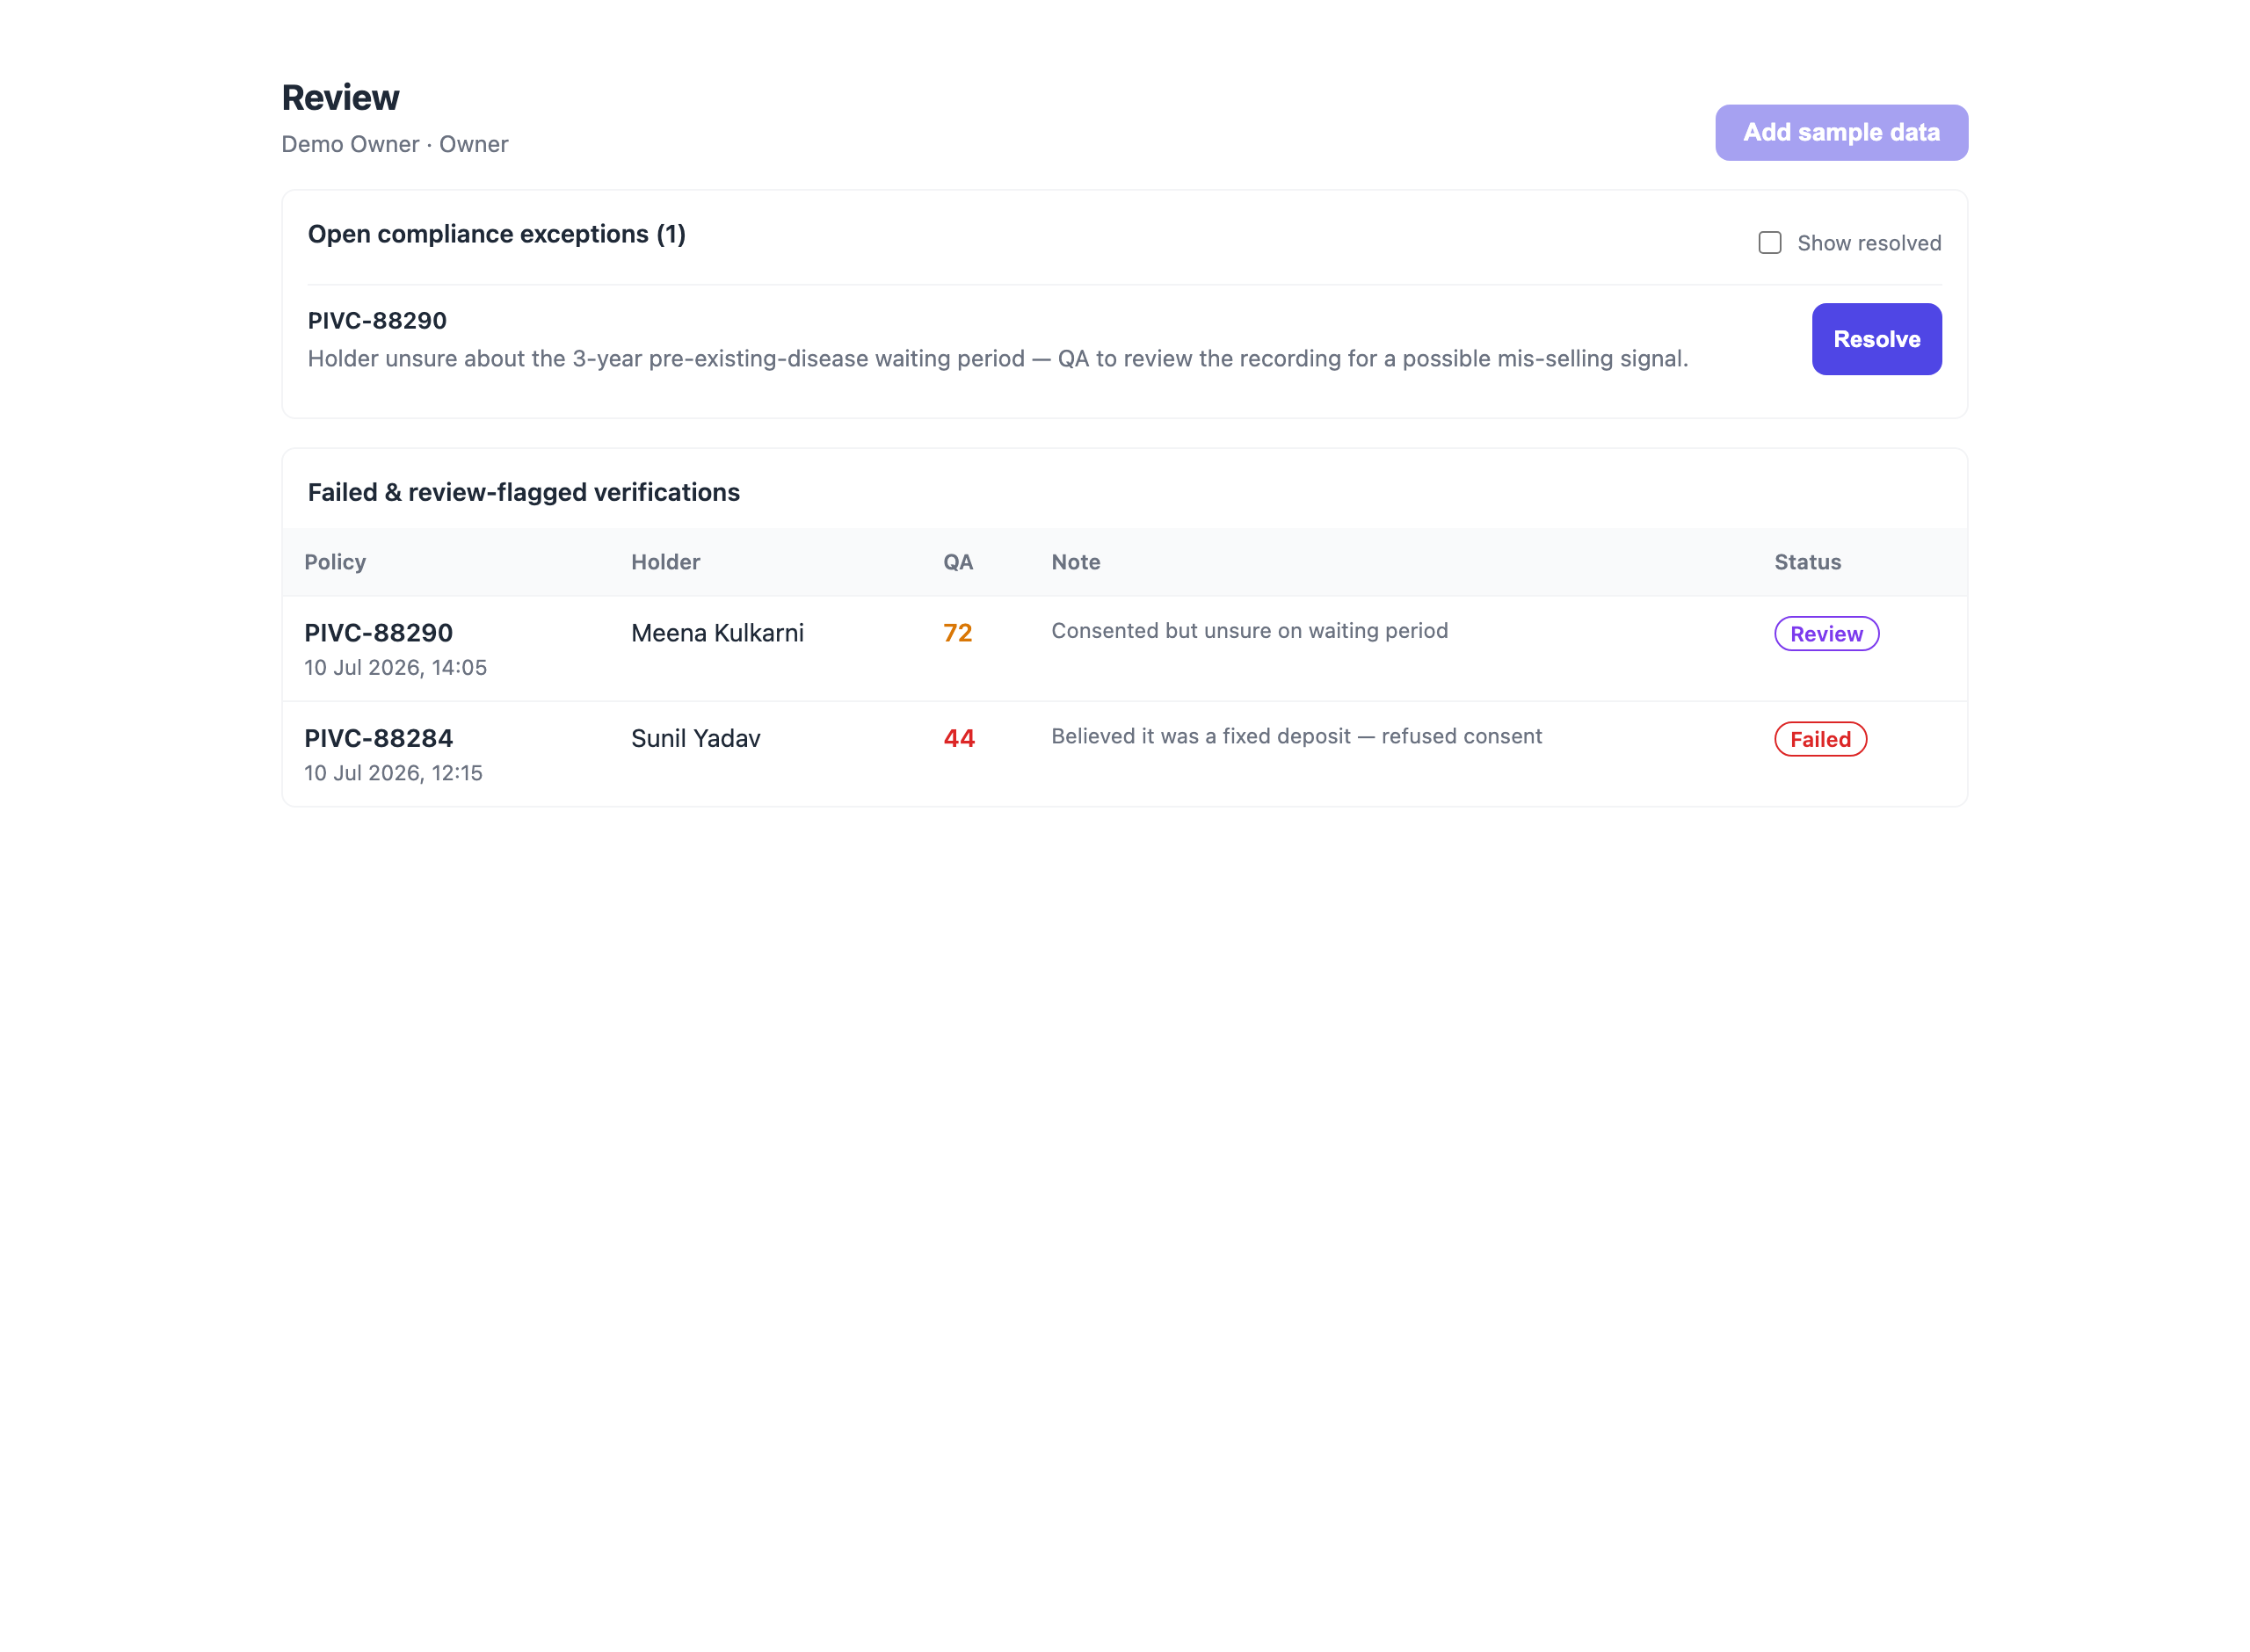Select the QA column header
This screenshot has height=1652, width=2250.
click(957, 562)
